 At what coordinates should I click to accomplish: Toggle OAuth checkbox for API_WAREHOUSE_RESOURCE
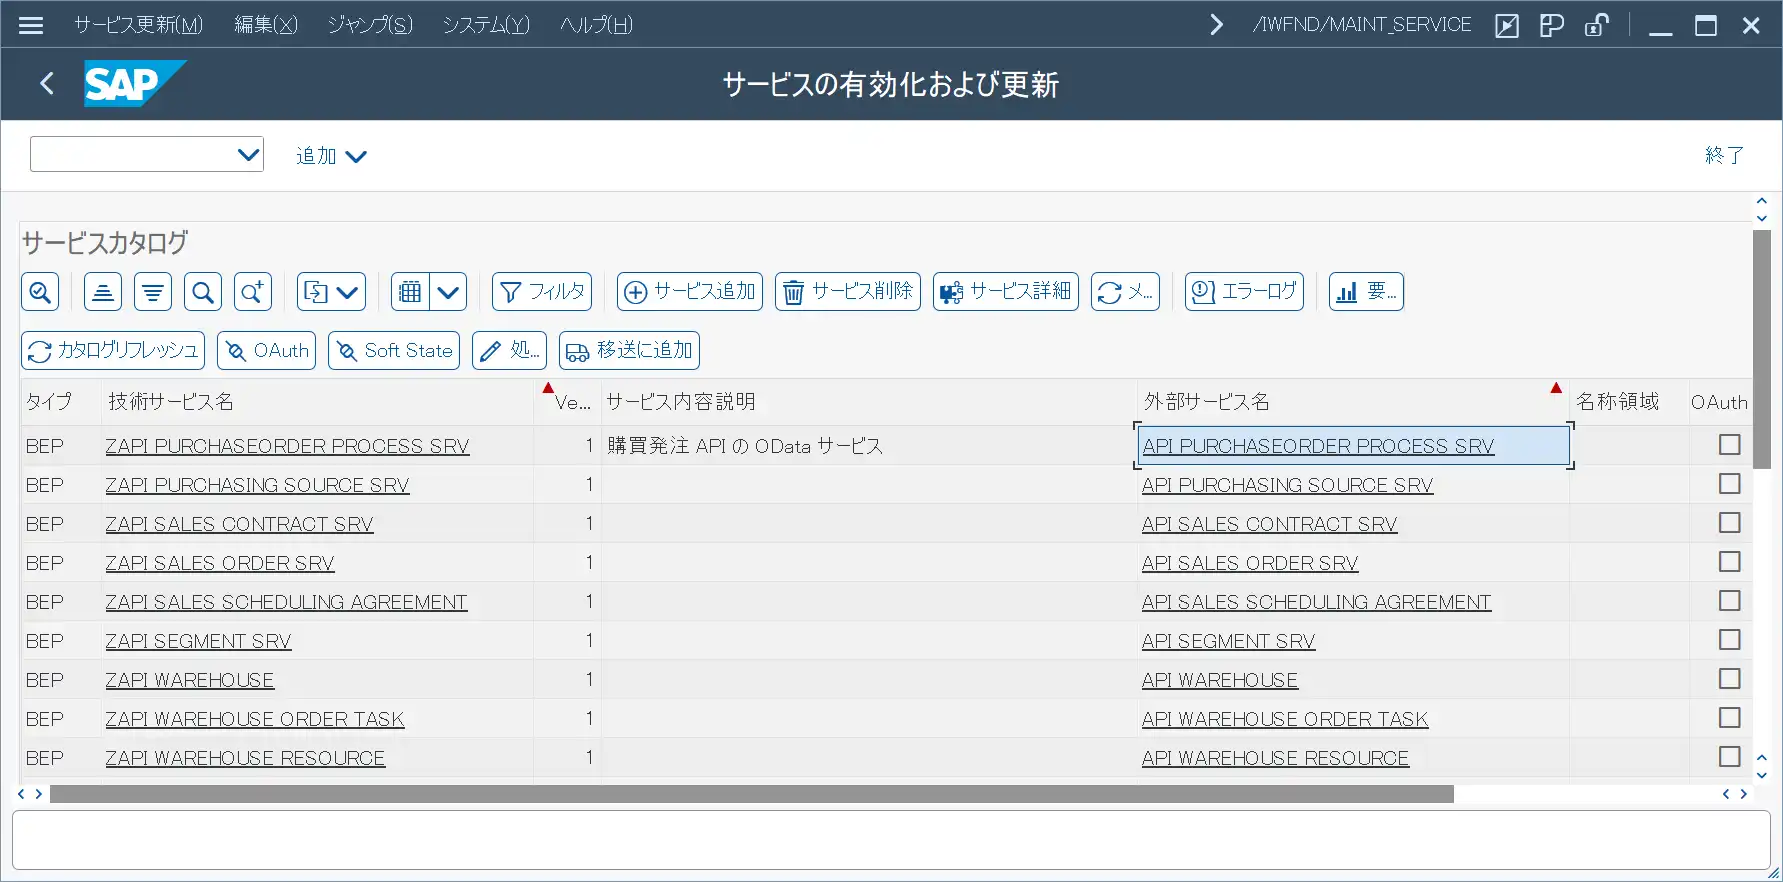pyautogui.click(x=1730, y=757)
